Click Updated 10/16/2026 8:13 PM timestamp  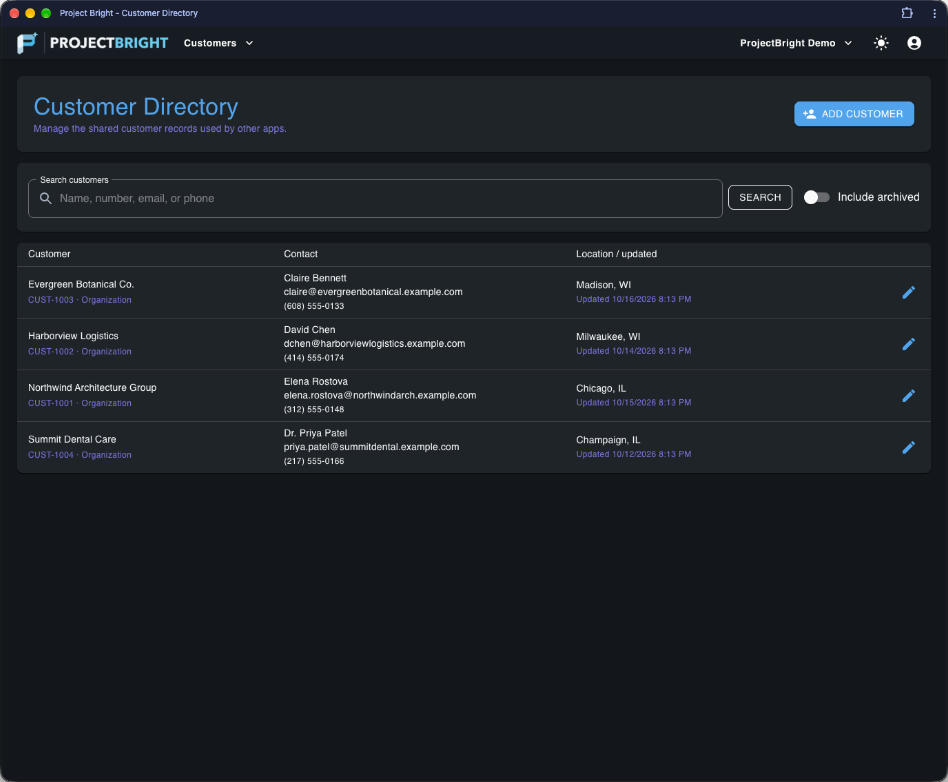tap(634, 299)
